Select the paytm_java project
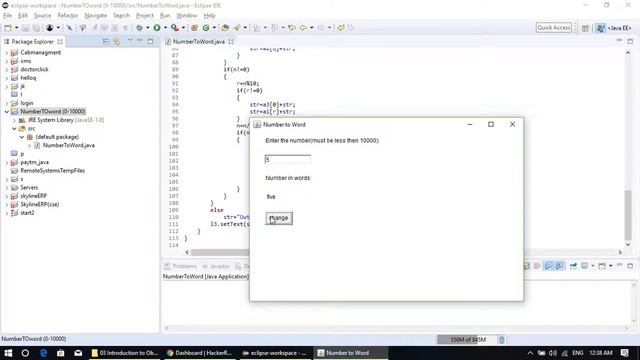Viewport: 640px width, 360px height. pos(34,162)
